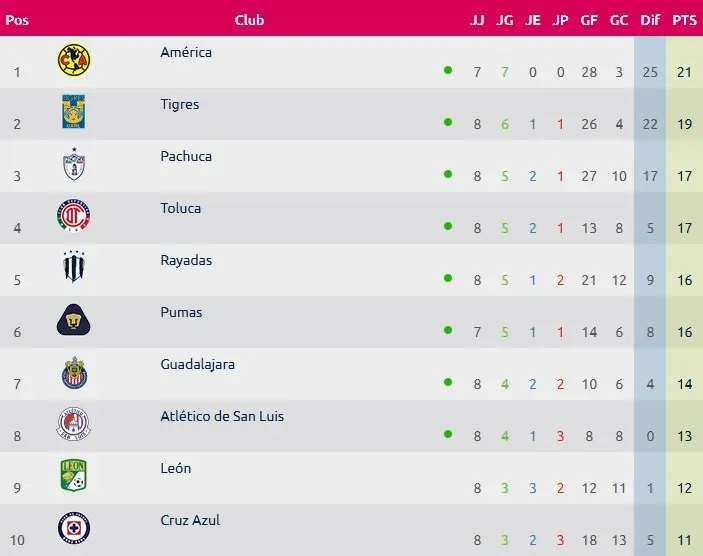Viewport: 703px width, 556px height.
Task: Click the Pumas club logo
Action: coord(74,320)
